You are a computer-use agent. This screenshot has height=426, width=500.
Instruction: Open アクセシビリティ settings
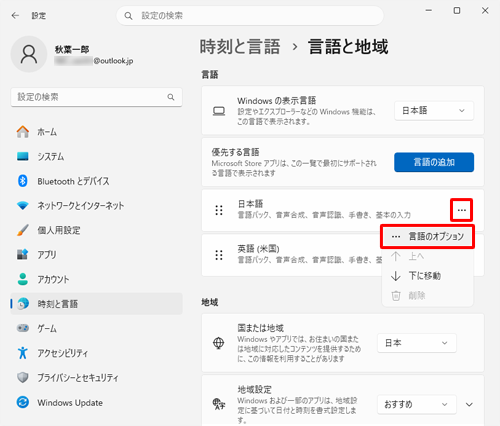coord(96,353)
